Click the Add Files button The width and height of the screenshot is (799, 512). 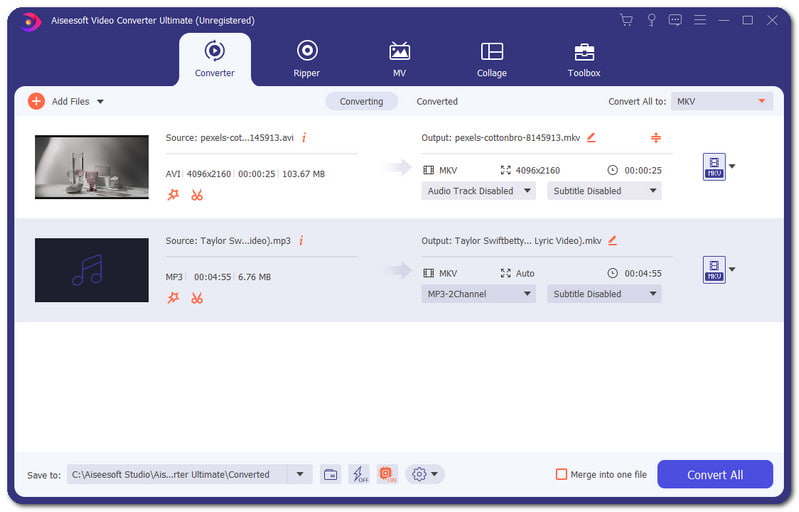[66, 101]
